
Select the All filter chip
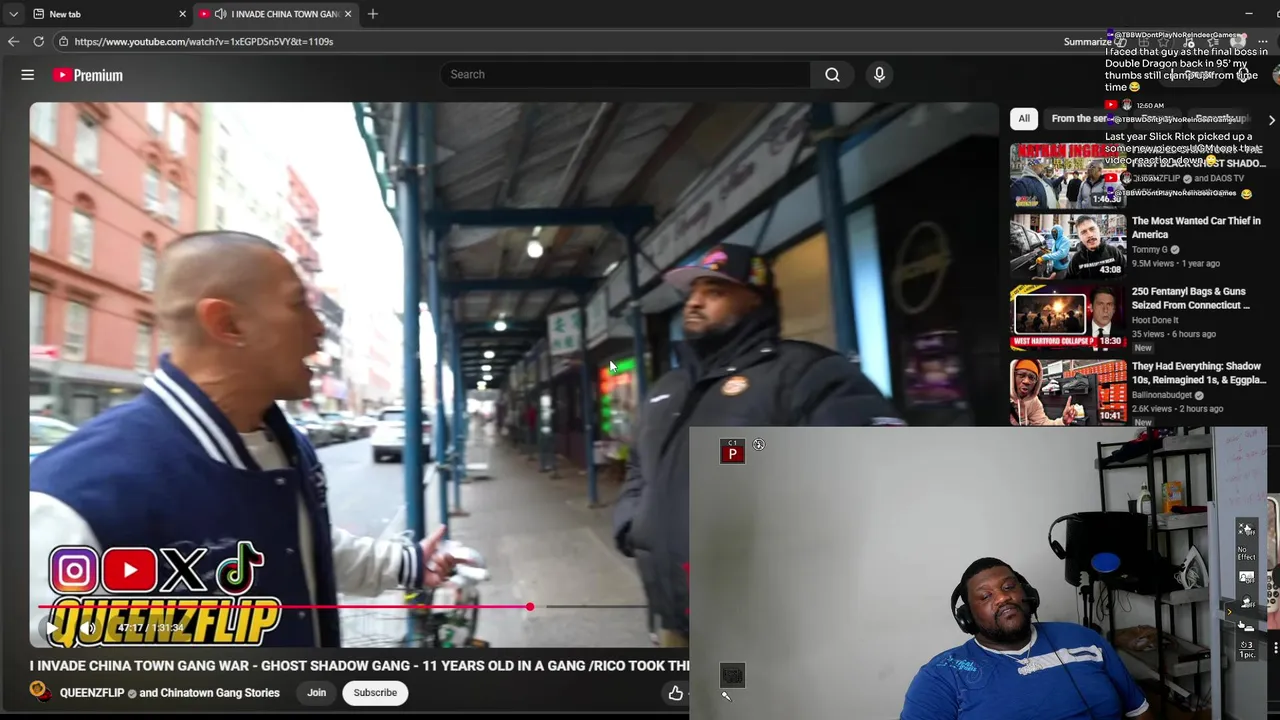1024,118
